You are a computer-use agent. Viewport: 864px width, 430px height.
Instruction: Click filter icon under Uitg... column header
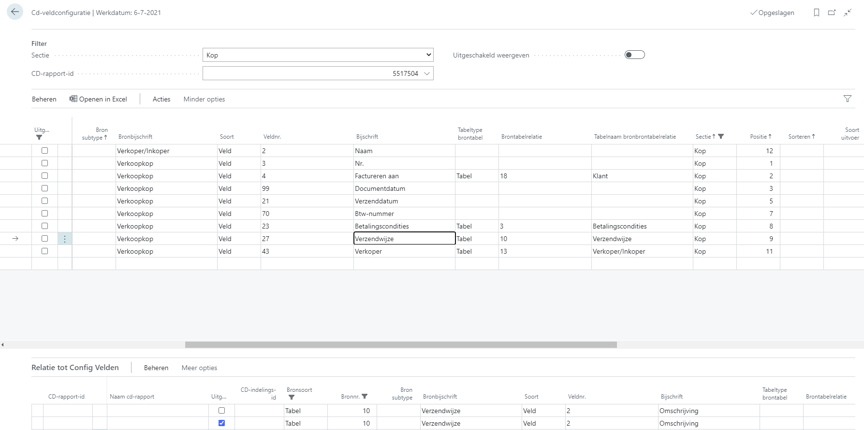click(x=39, y=137)
